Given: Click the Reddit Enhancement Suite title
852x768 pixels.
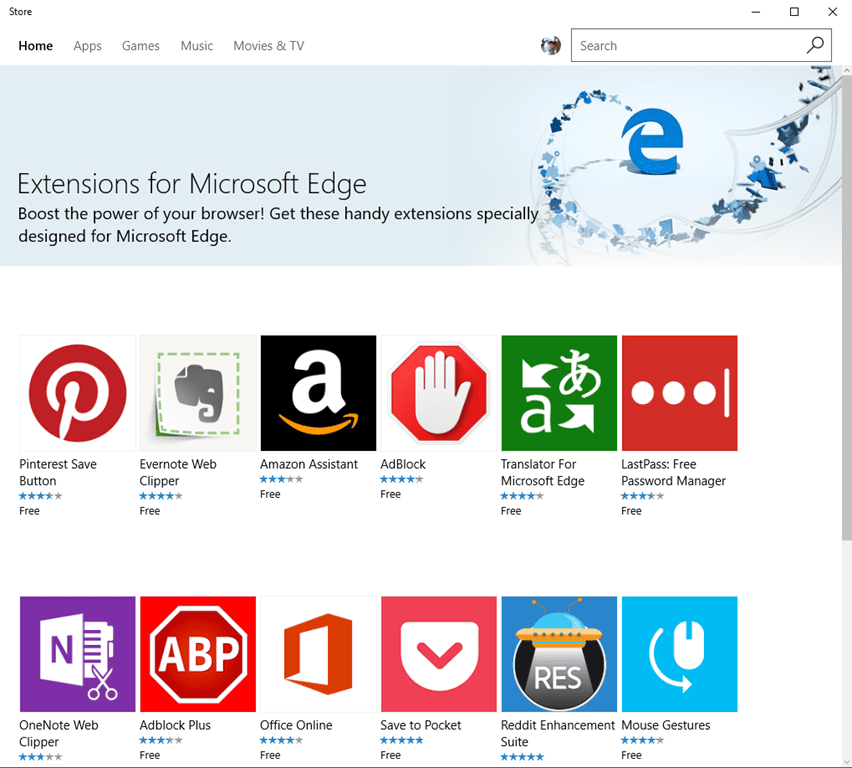Looking at the screenshot, I should pos(557,733).
